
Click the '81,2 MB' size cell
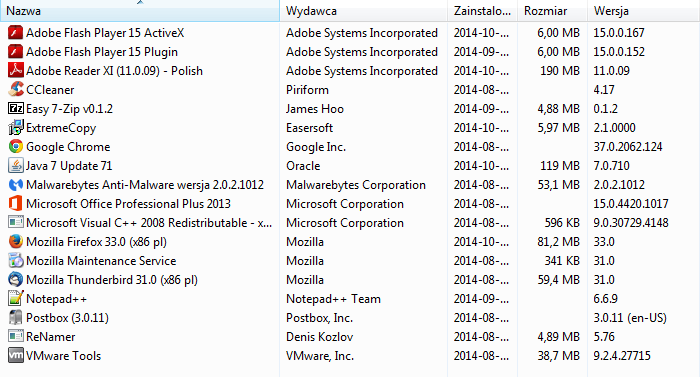(x=558, y=242)
